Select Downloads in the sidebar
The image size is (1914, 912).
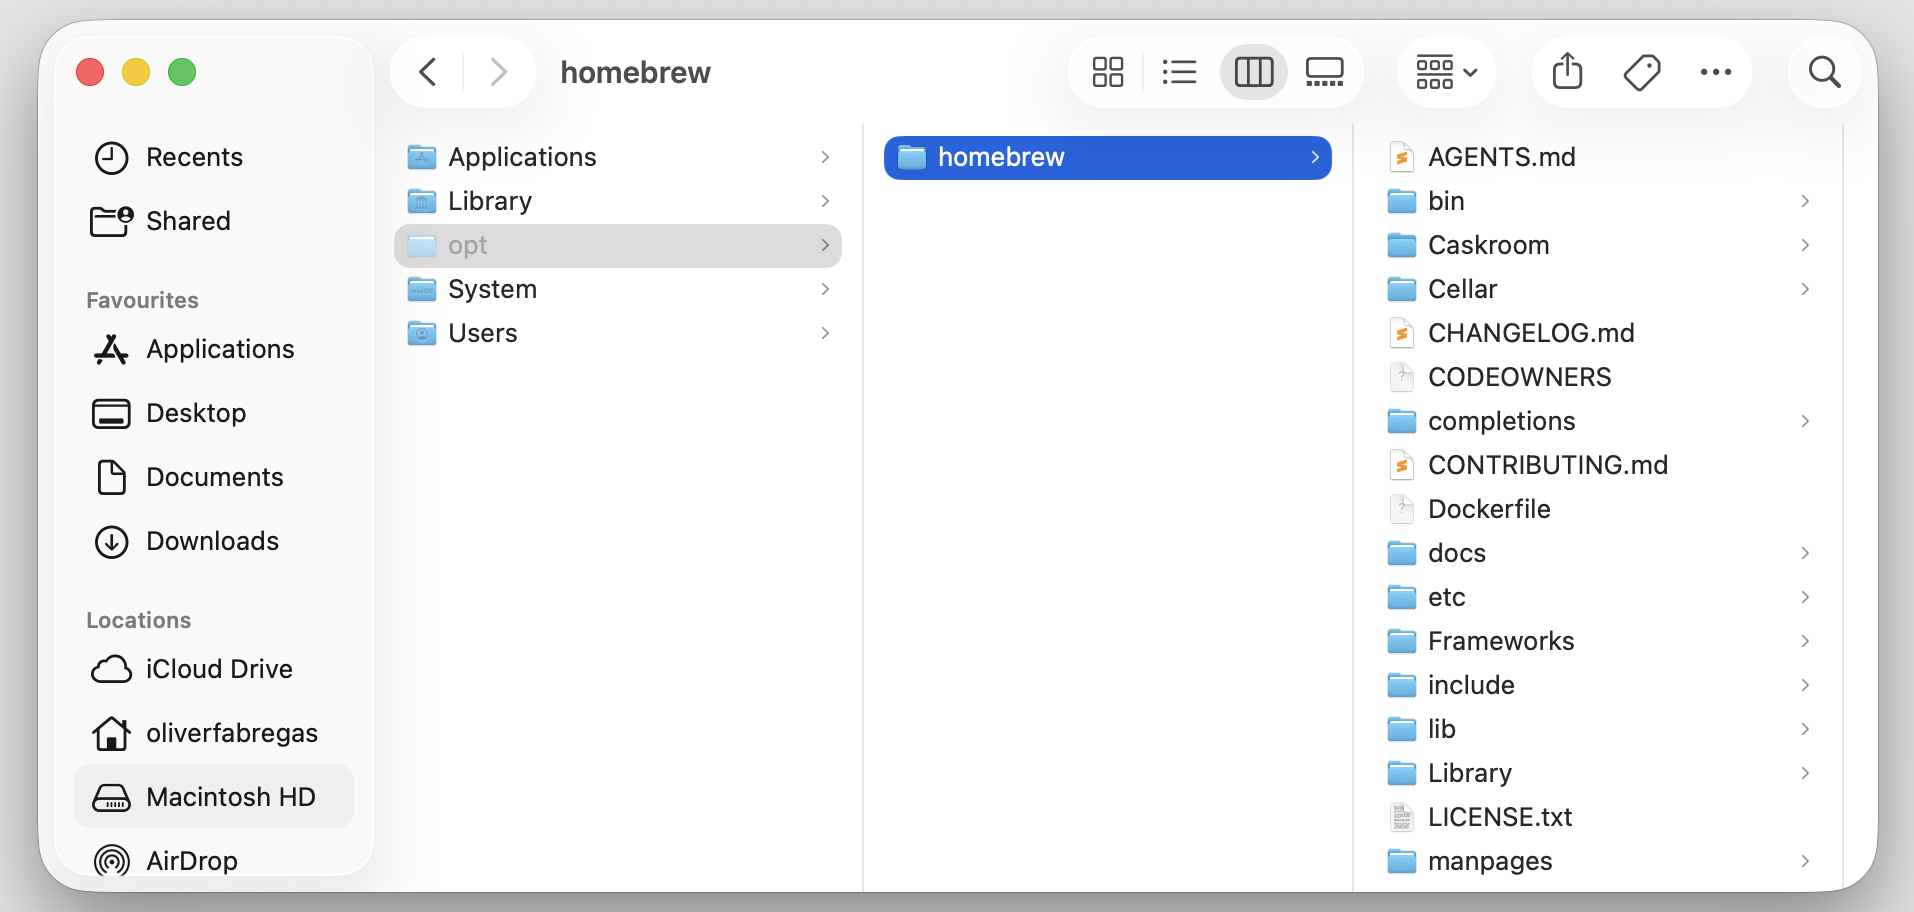[214, 541]
